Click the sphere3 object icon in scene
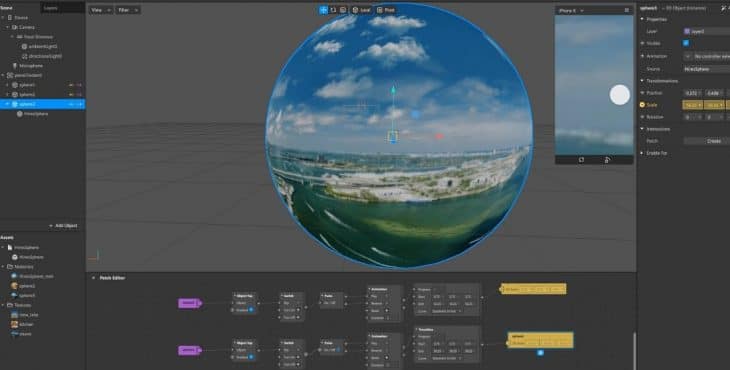This screenshot has width=730, height=370. tap(14, 94)
